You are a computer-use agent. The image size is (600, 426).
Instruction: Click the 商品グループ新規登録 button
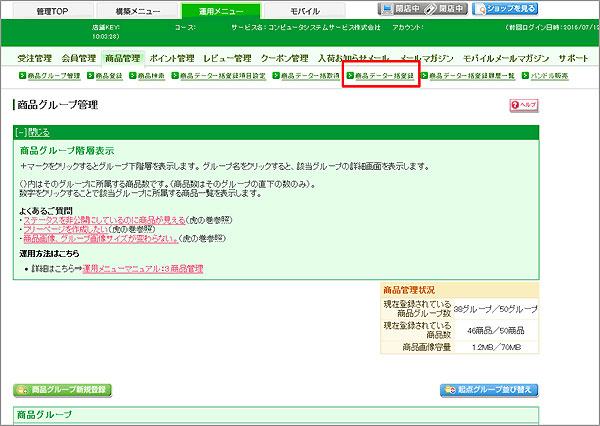coord(62,390)
